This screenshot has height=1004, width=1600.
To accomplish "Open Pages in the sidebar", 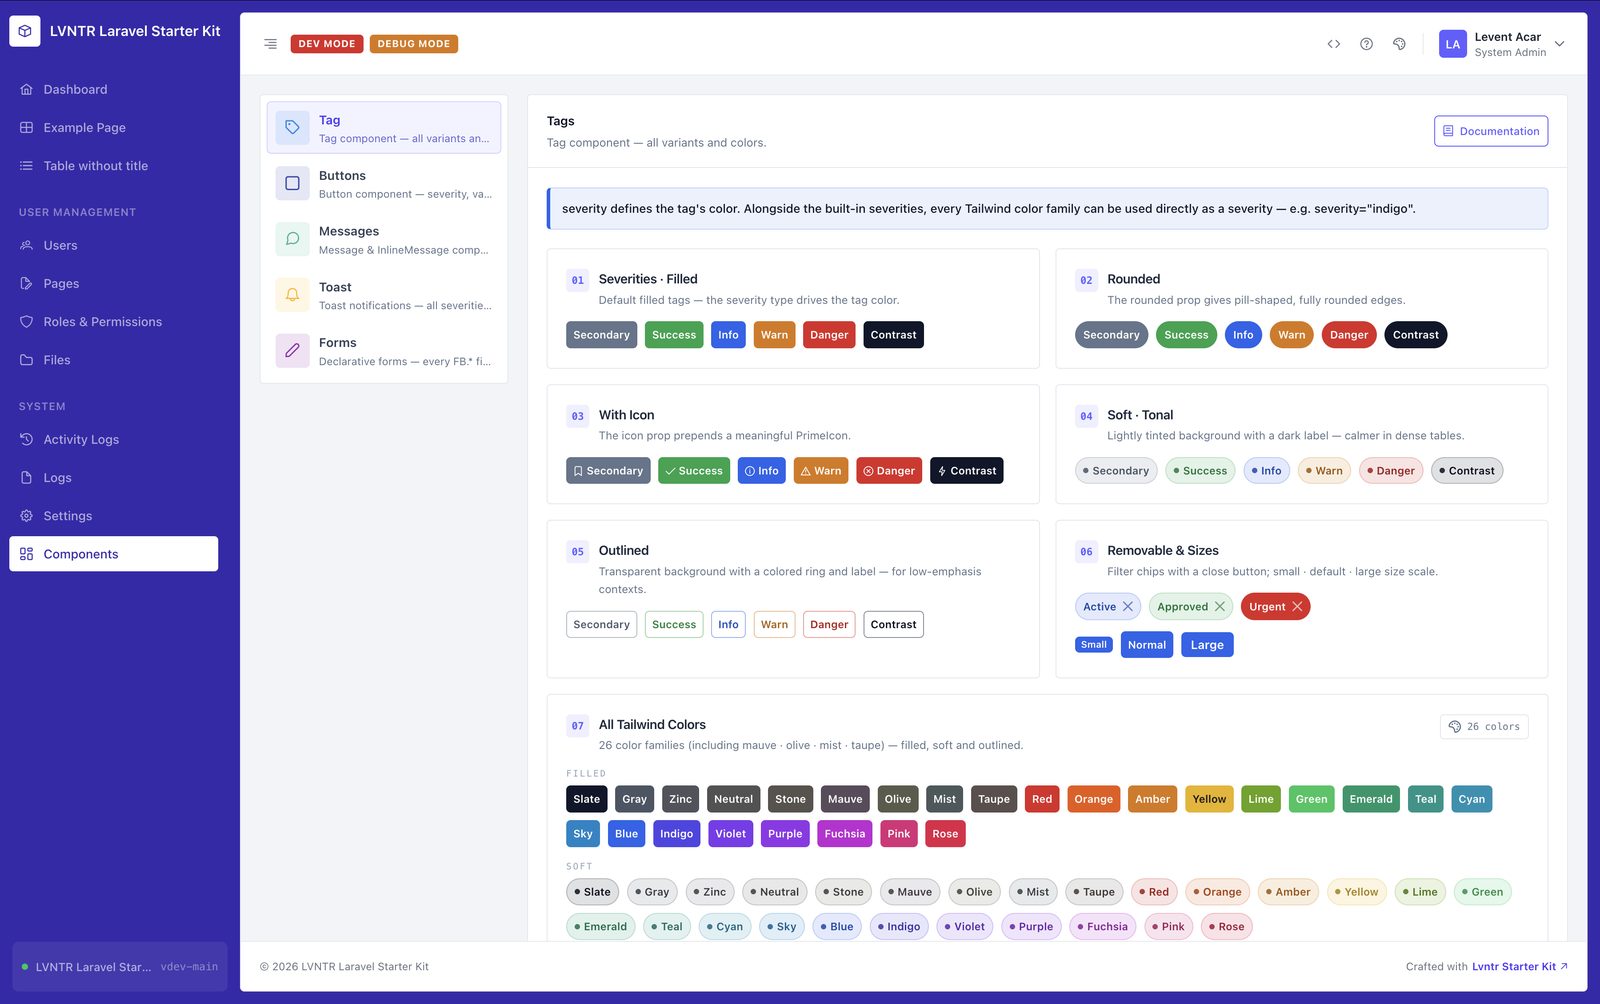I will 114,284.
